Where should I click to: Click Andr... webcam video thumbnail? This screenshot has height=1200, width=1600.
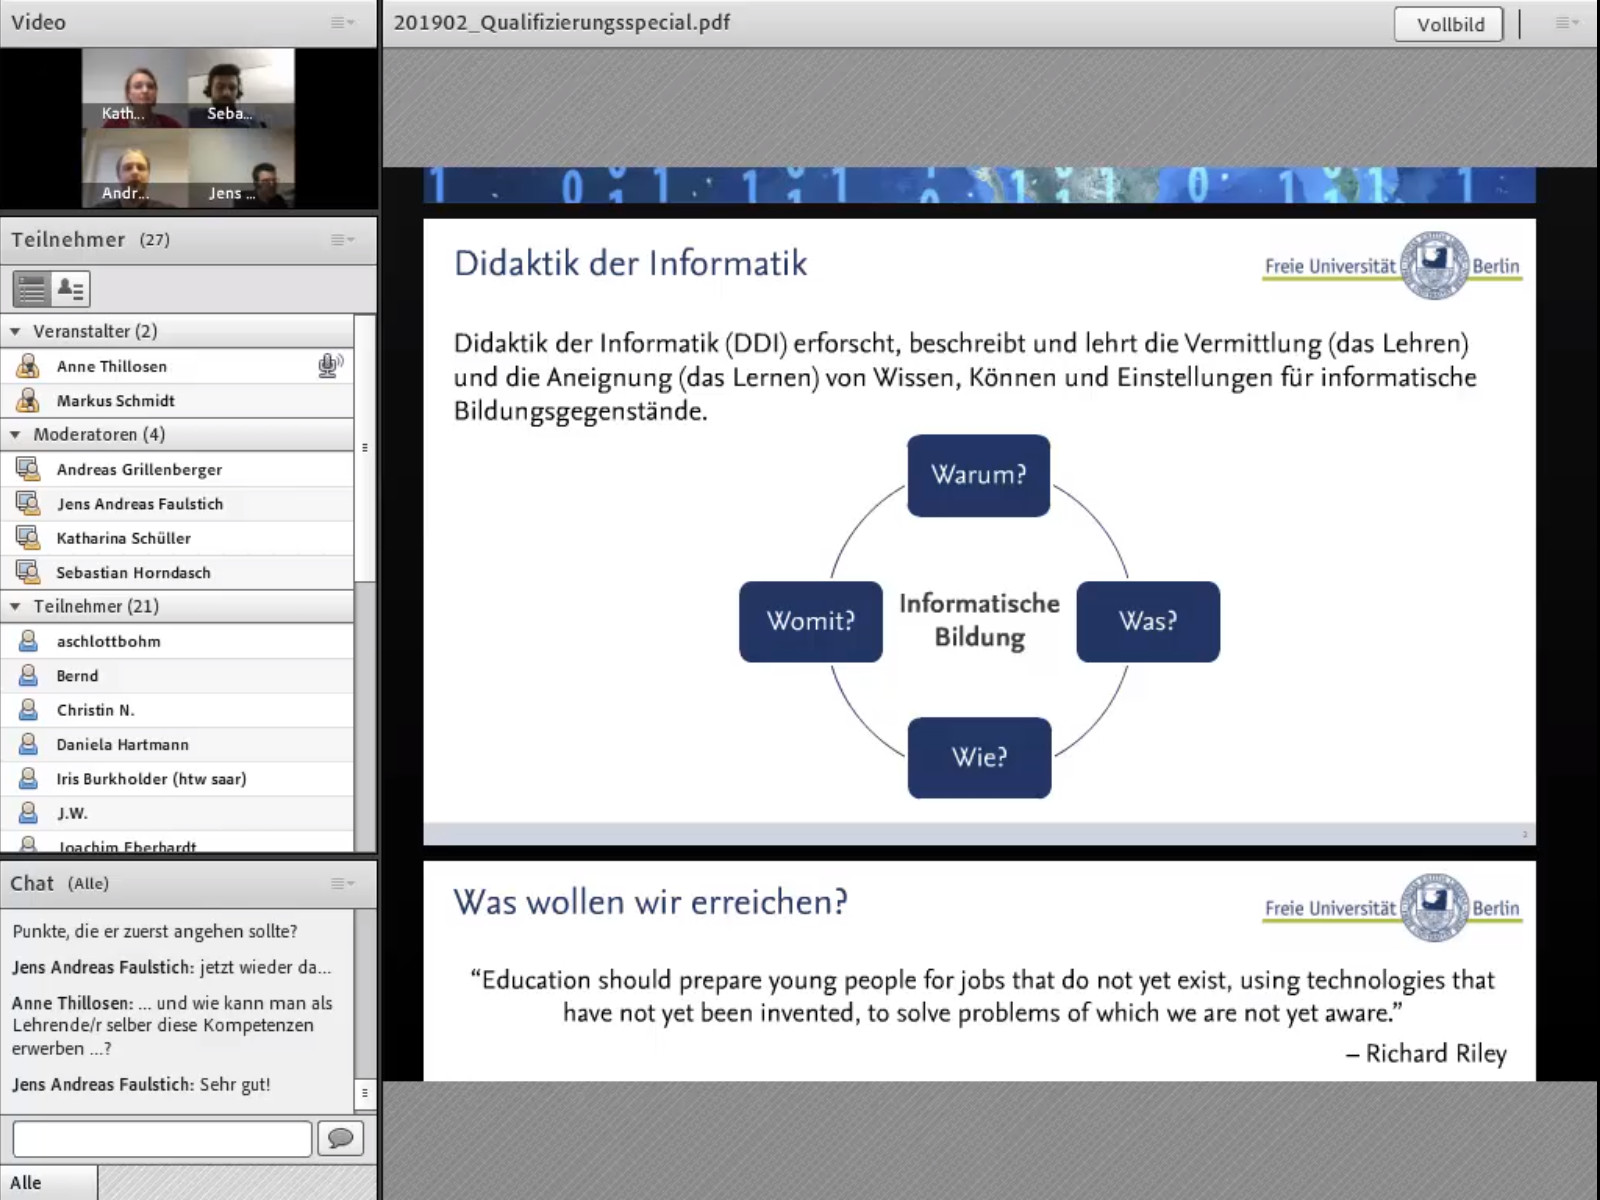(135, 168)
